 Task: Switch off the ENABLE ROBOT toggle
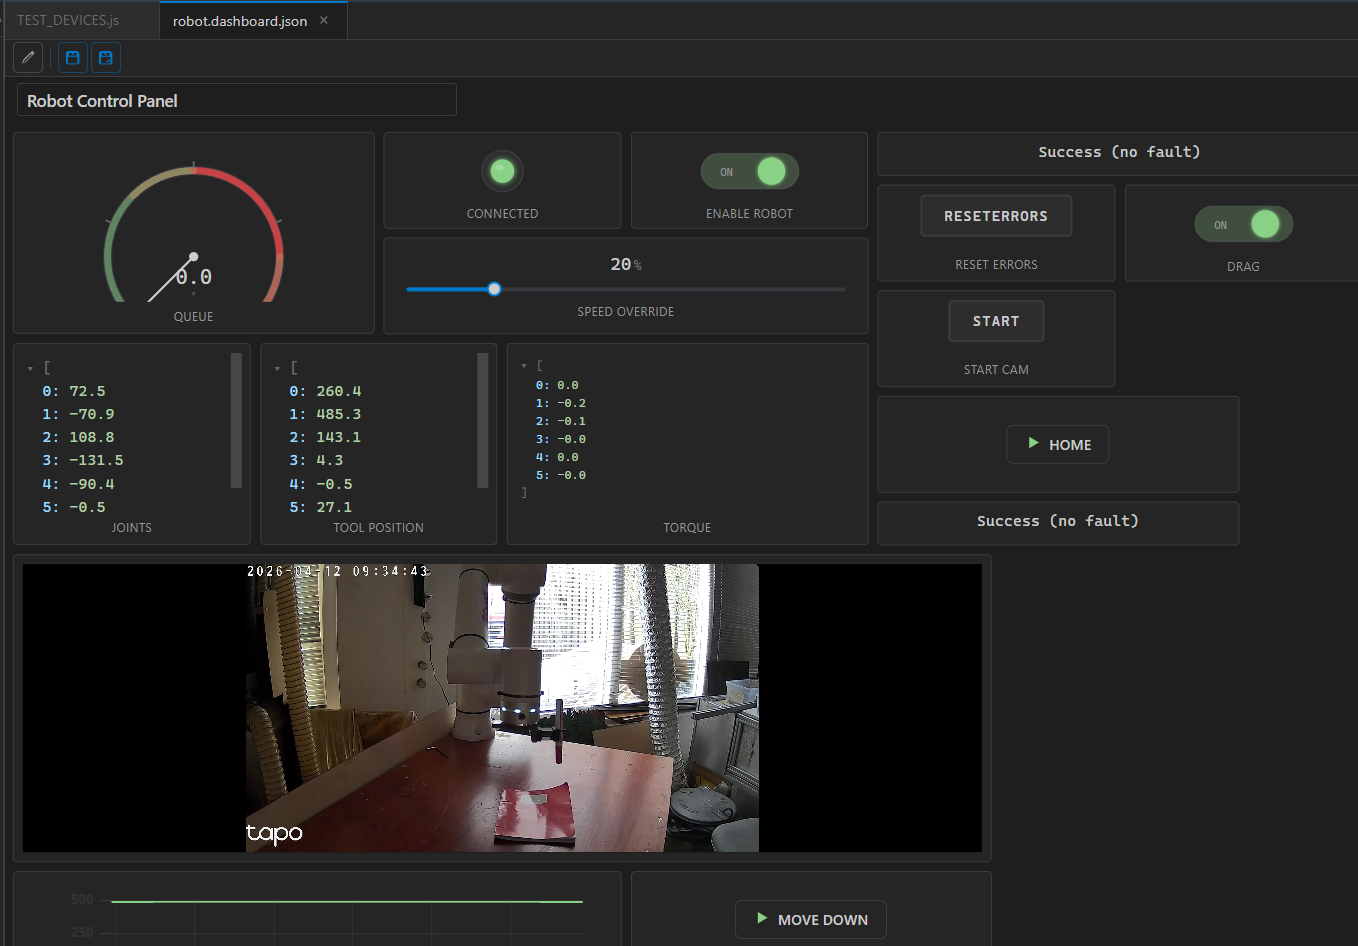point(750,171)
